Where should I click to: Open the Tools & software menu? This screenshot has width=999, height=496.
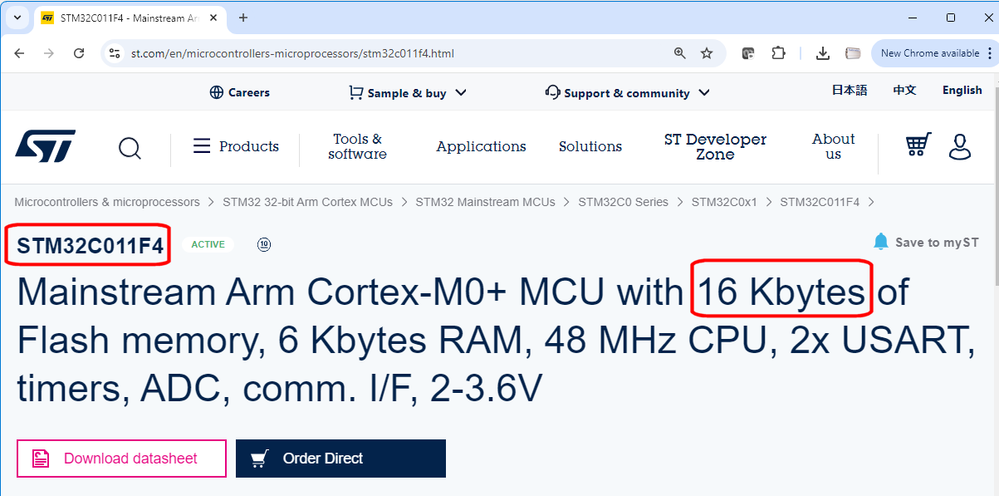click(x=357, y=146)
